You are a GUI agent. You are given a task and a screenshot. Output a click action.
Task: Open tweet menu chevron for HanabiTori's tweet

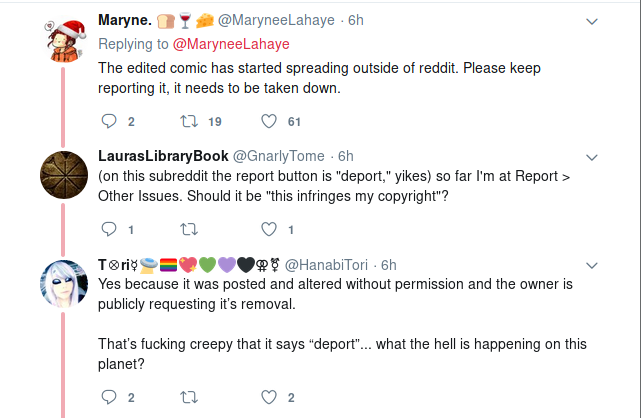coord(592,266)
